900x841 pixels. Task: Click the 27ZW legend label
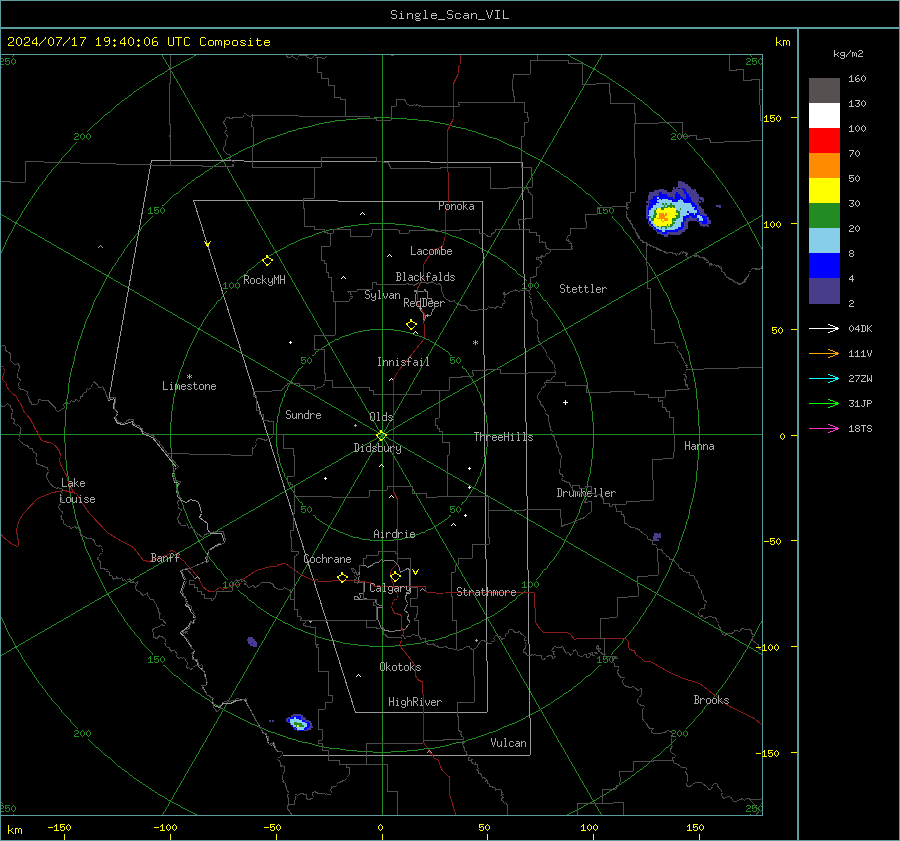[x=860, y=378]
